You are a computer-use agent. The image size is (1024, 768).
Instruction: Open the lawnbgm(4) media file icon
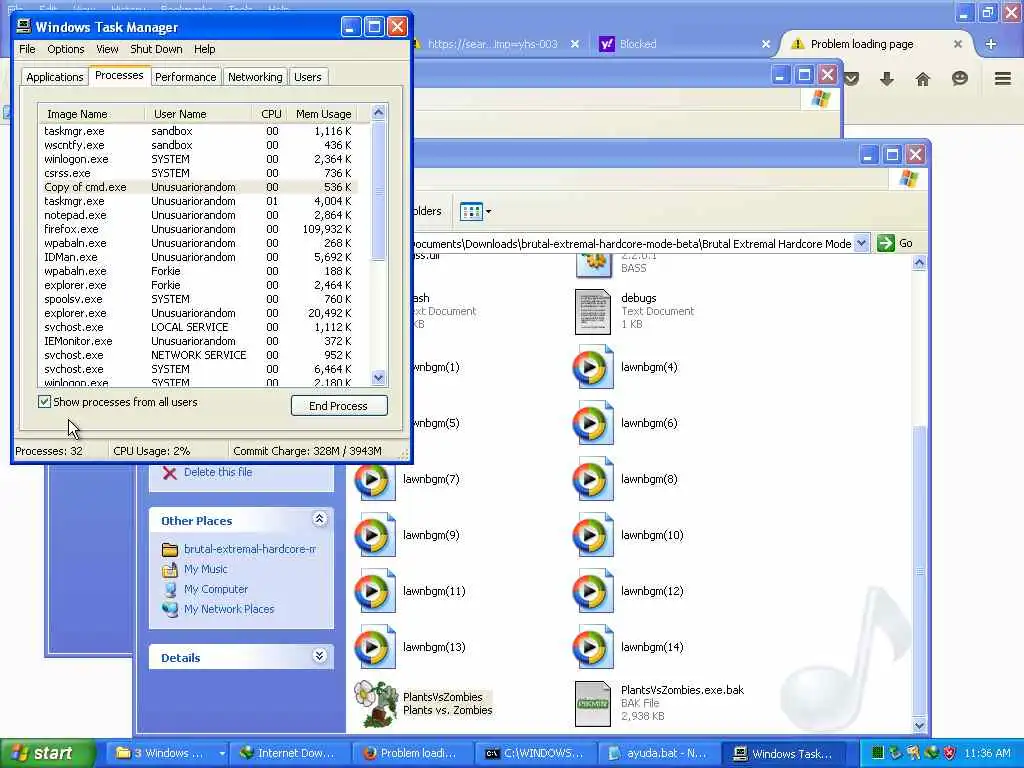coord(592,367)
